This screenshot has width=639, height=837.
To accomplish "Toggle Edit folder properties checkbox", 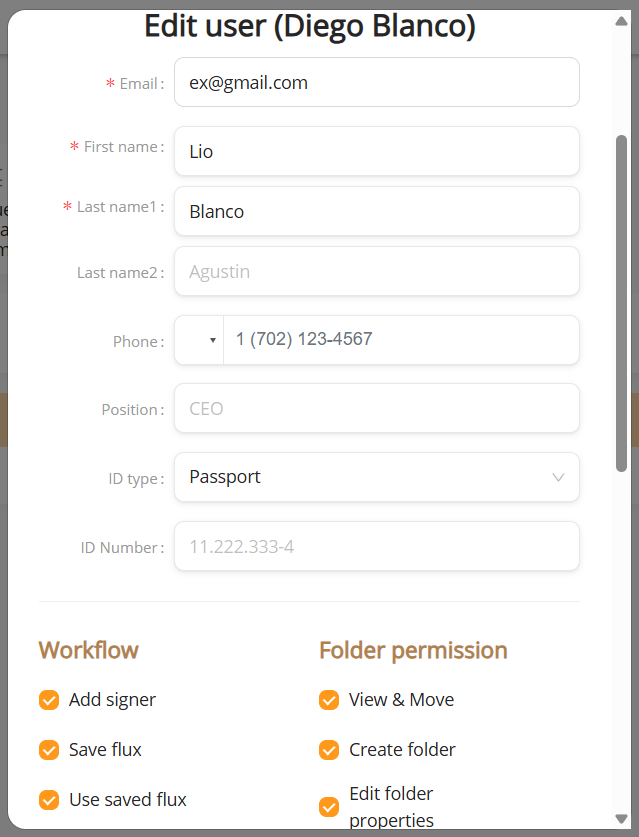I will coord(329,807).
